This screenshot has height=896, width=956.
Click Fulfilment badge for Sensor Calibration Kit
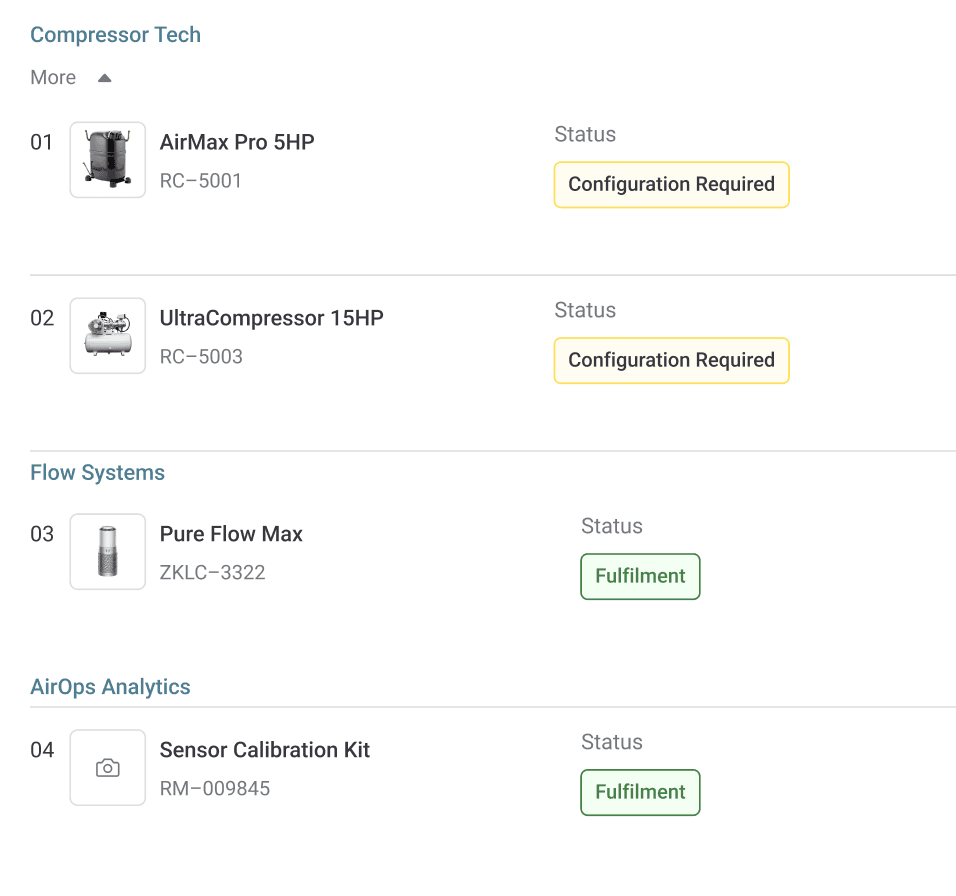point(640,793)
